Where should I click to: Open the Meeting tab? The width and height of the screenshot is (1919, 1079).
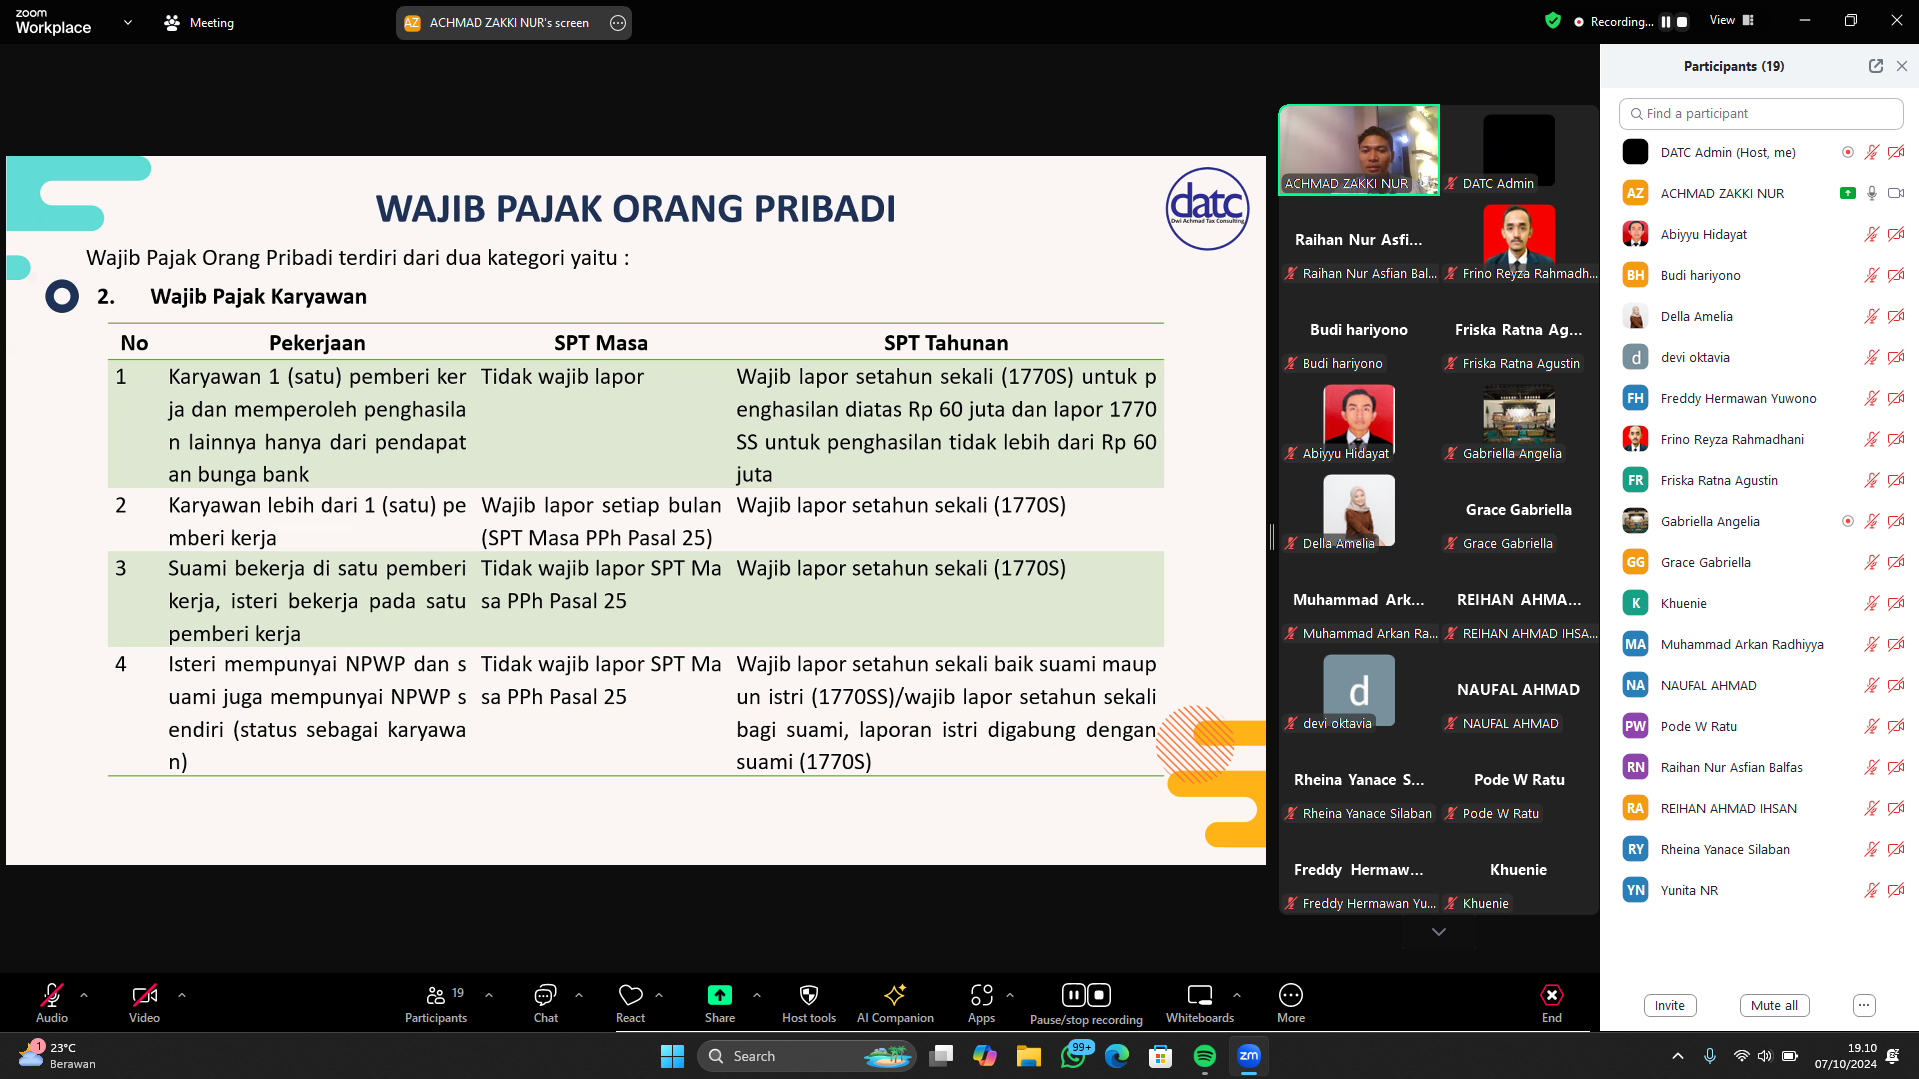tap(199, 22)
